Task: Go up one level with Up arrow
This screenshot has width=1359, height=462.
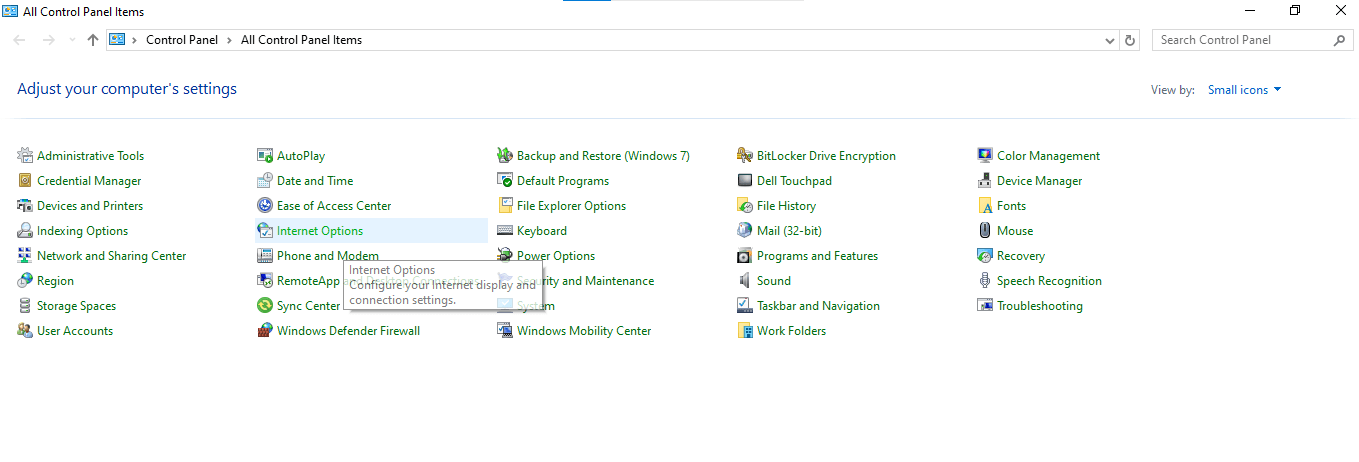Action: pos(93,40)
